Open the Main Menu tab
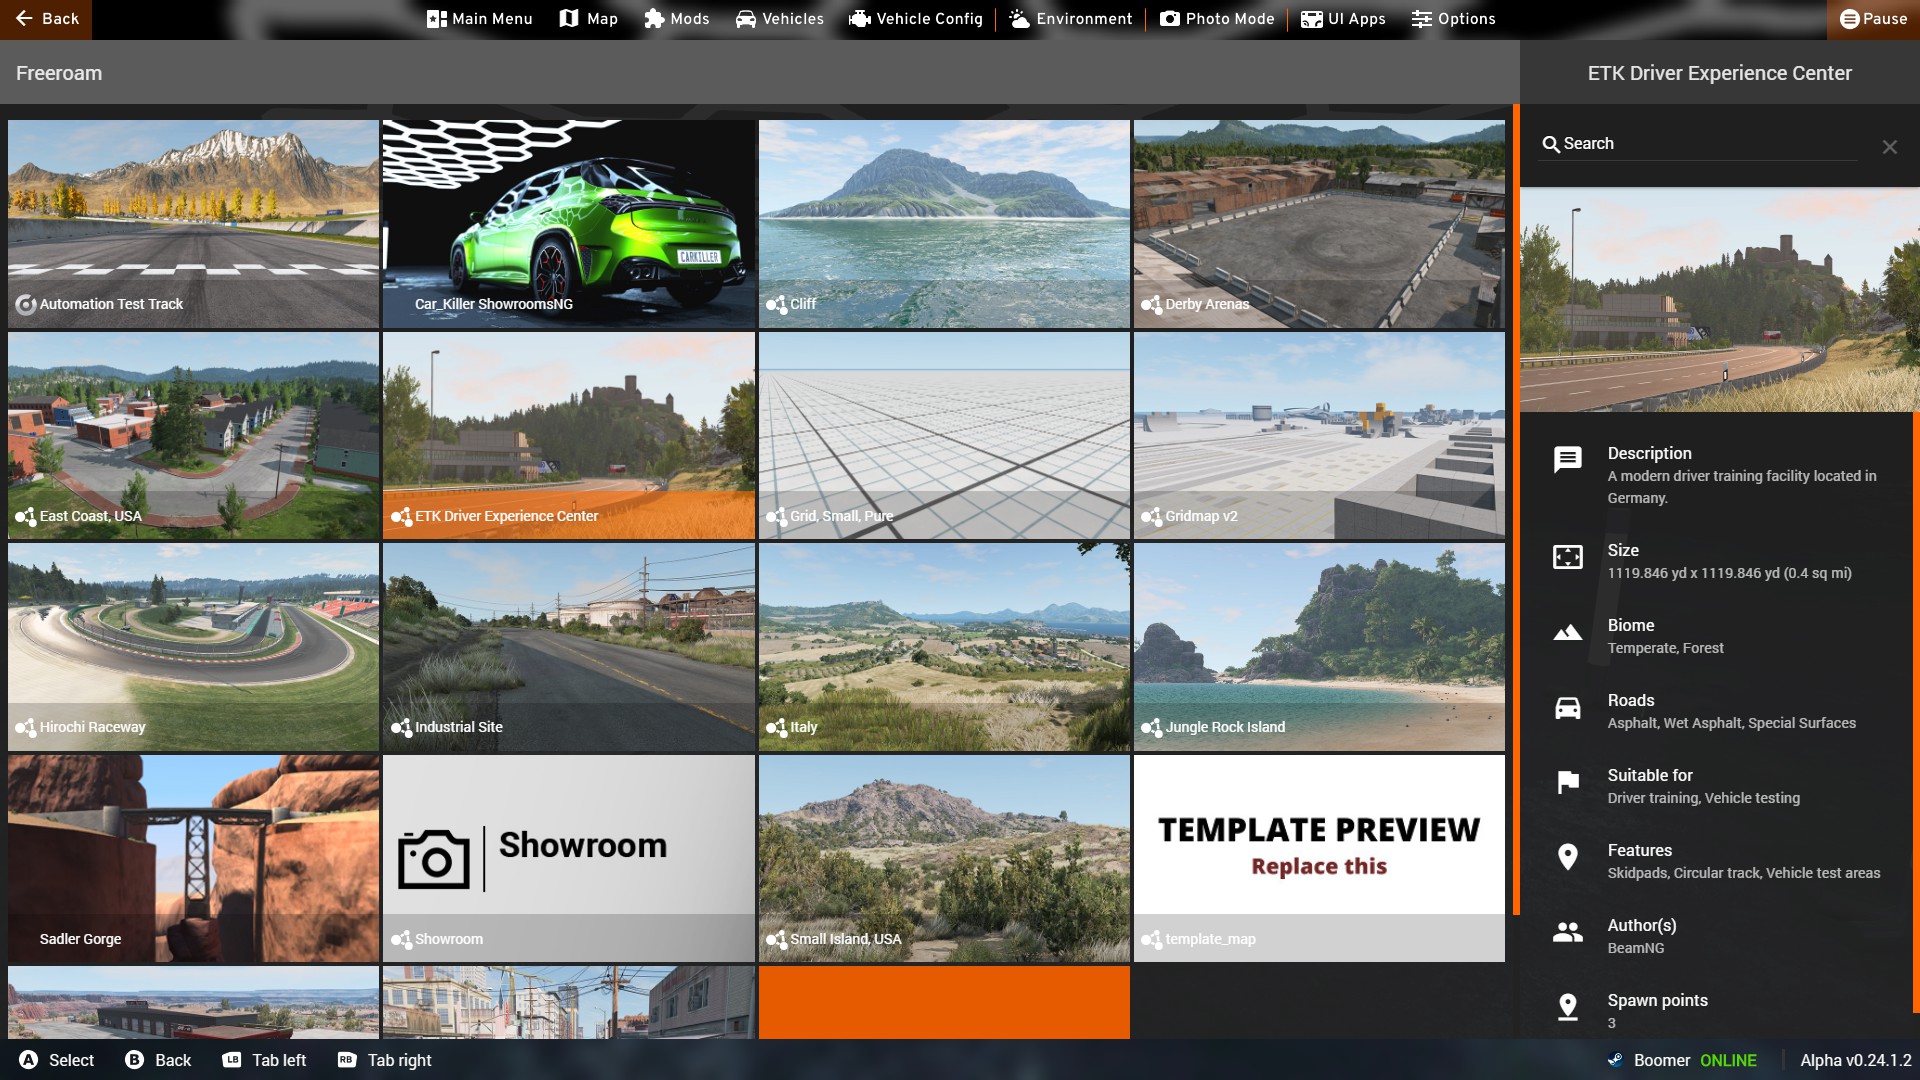 click(x=479, y=19)
